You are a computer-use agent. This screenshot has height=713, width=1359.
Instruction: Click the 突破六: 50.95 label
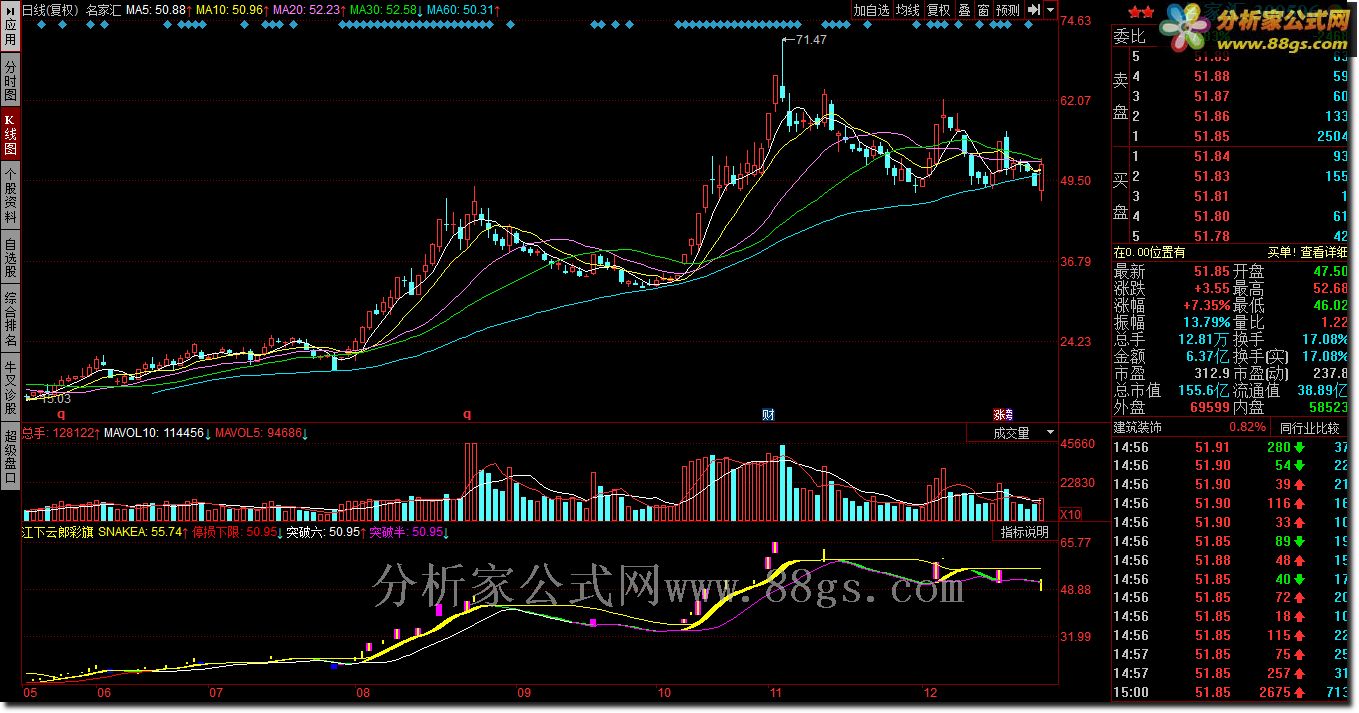pyautogui.click(x=322, y=532)
